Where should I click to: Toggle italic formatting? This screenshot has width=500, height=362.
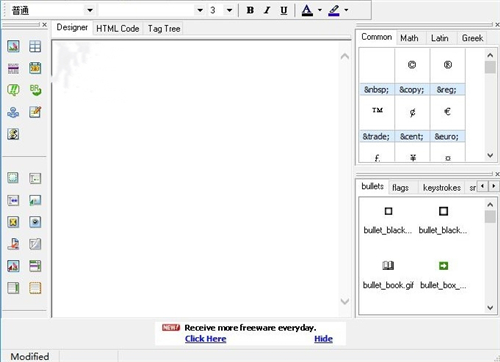coord(267,10)
